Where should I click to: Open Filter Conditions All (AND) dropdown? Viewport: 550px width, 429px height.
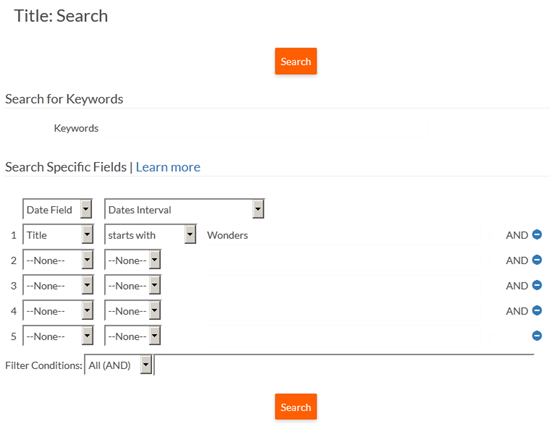[x=118, y=365]
